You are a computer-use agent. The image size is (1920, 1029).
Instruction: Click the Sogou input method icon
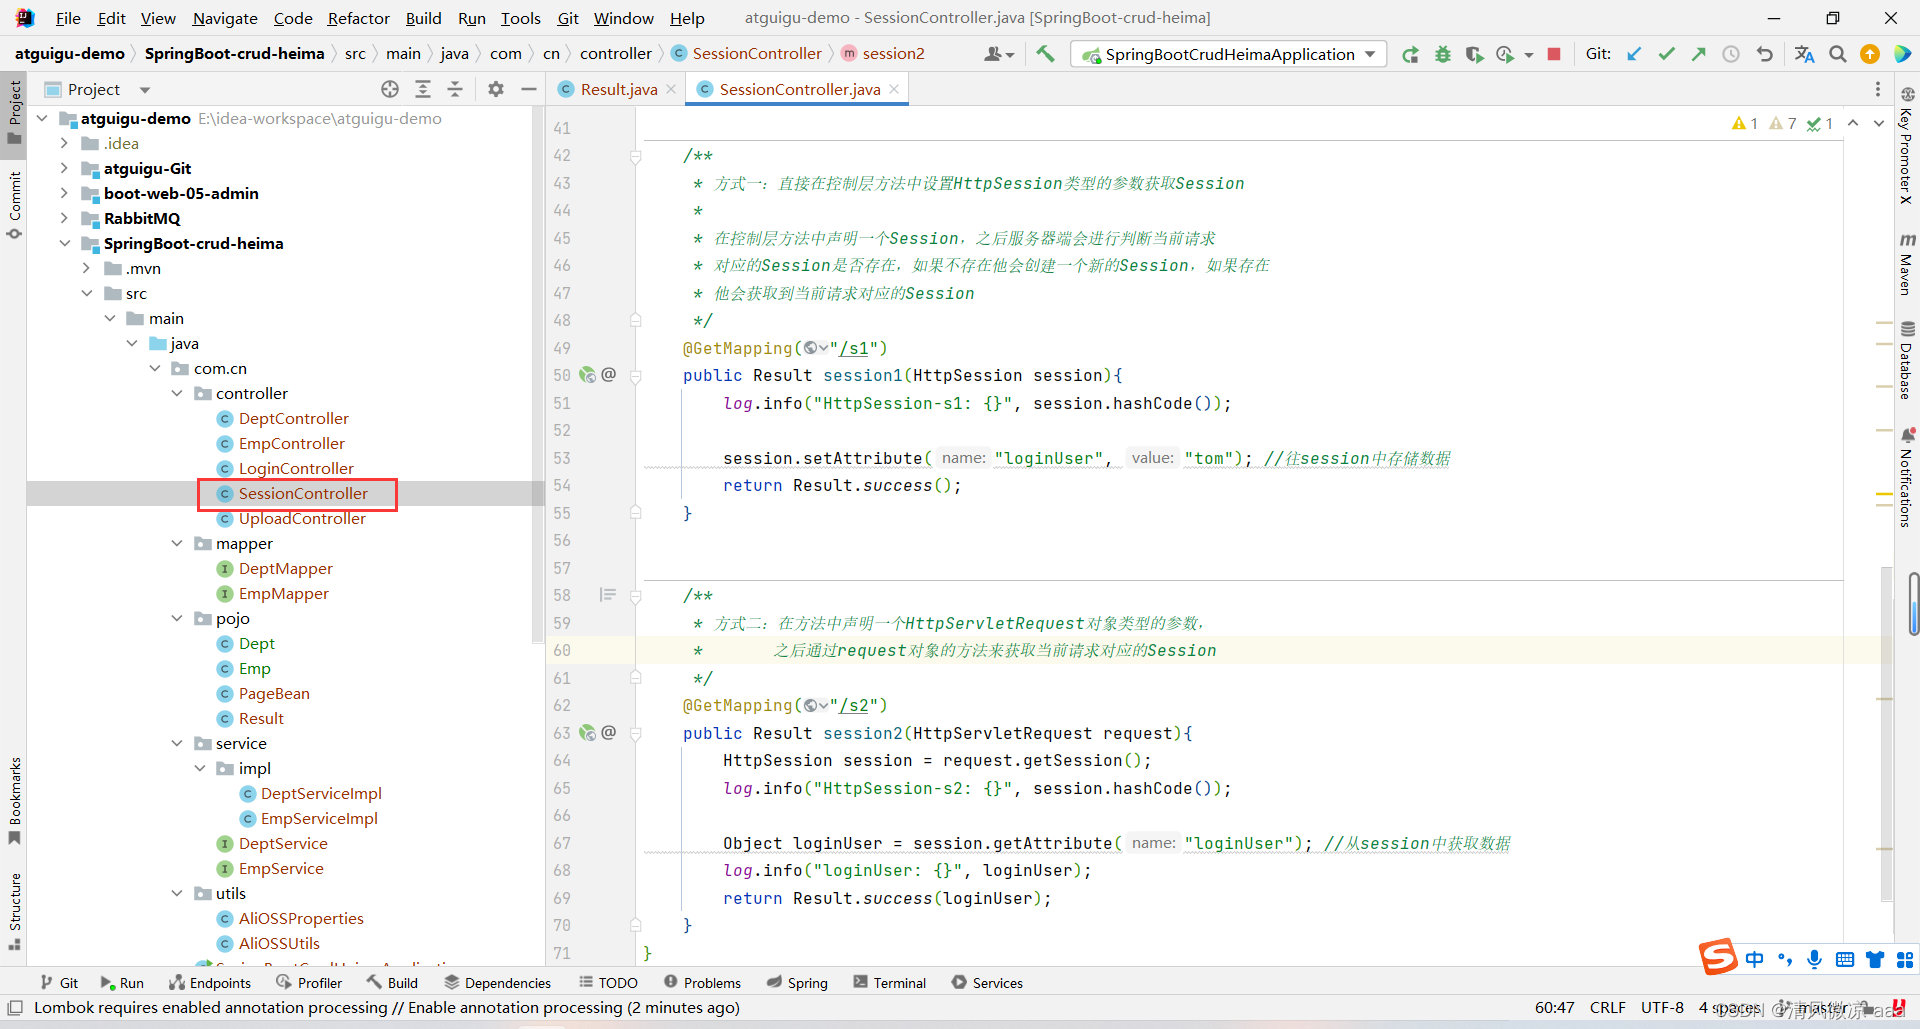click(x=1718, y=958)
